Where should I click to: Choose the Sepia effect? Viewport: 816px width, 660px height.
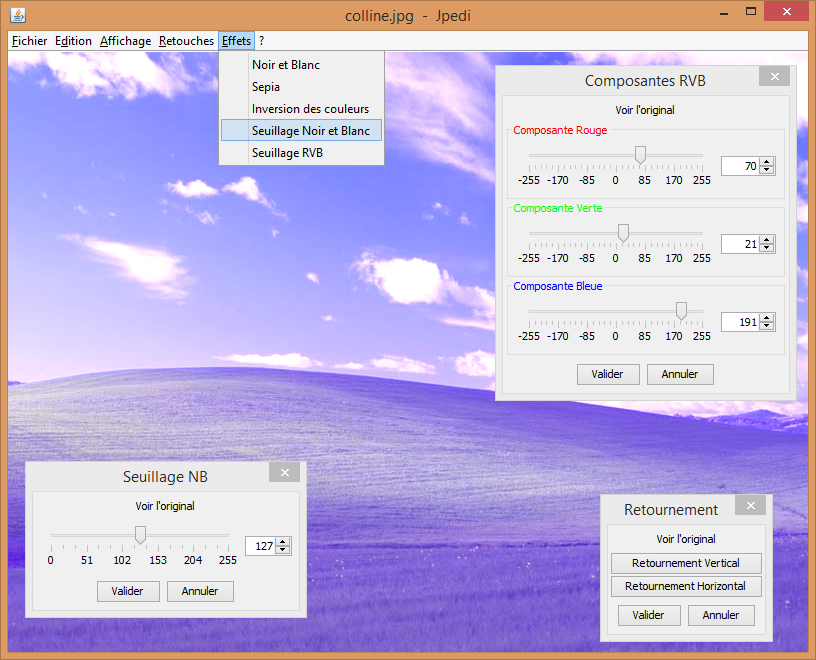click(x=301, y=87)
